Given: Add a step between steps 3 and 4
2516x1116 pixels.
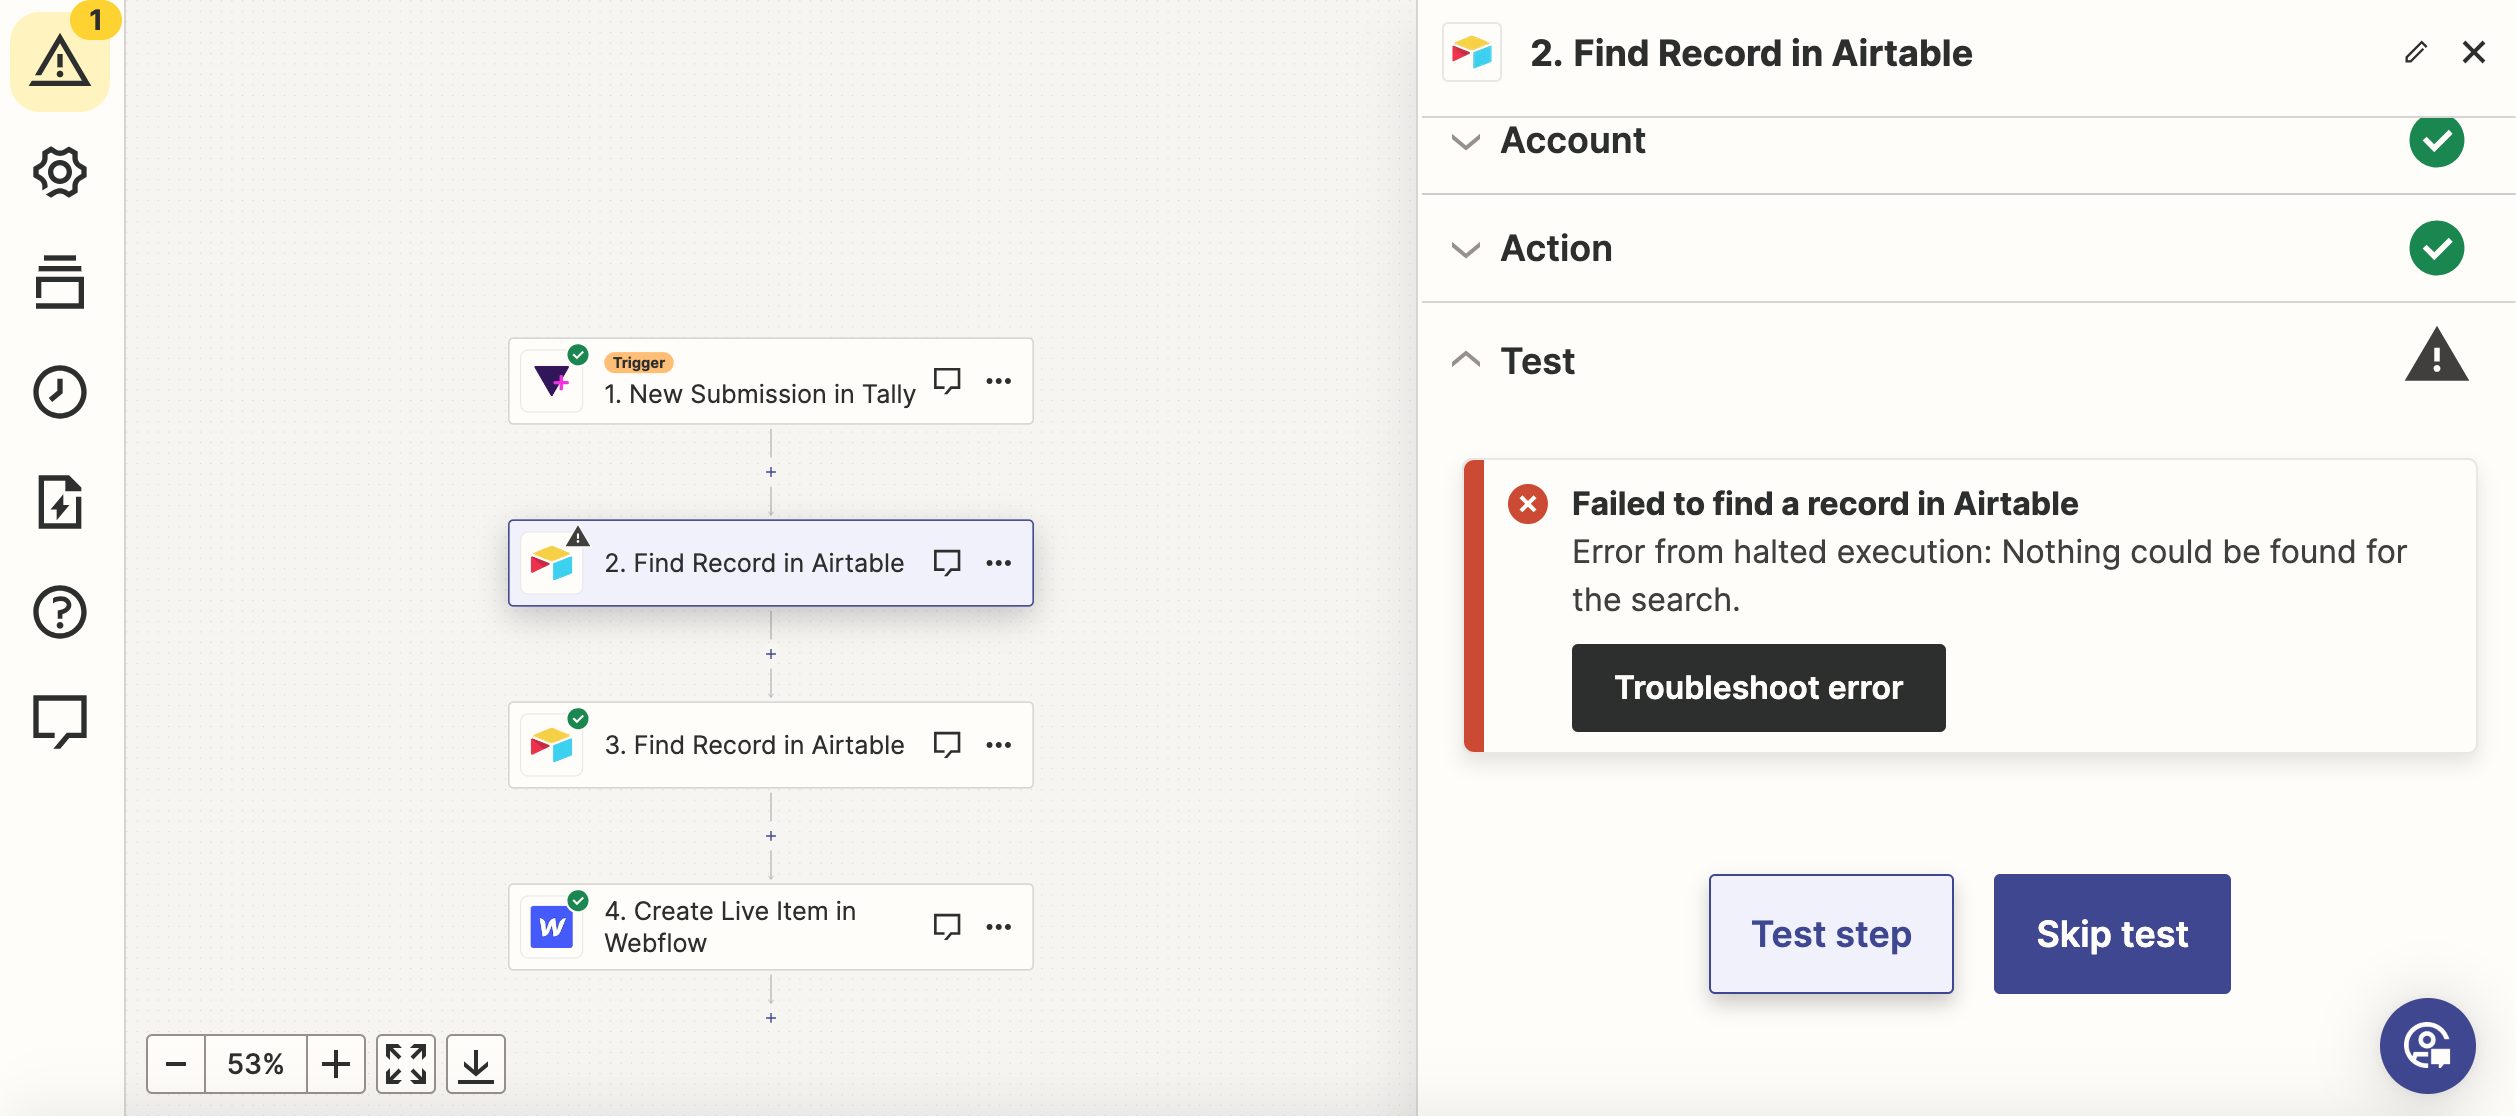Looking at the screenshot, I should click(771, 836).
